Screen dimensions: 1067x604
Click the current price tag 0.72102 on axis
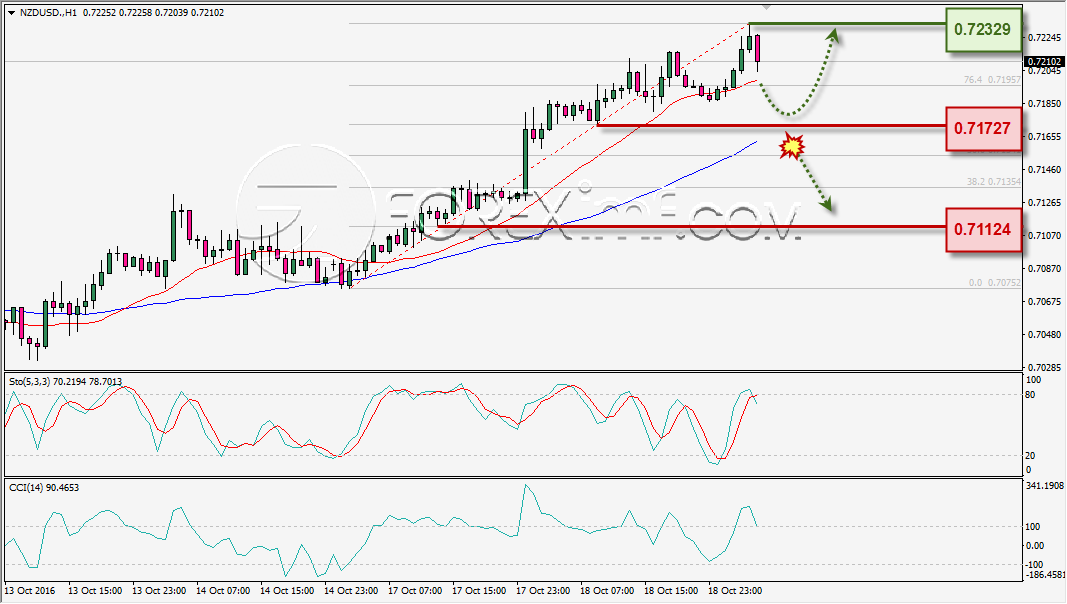coord(1045,62)
